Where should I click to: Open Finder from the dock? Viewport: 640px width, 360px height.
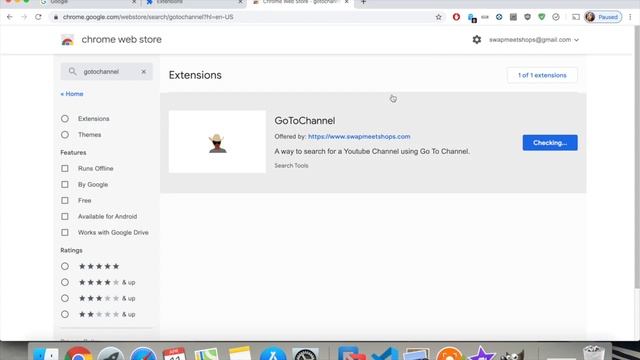pyautogui.click(x=46, y=354)
